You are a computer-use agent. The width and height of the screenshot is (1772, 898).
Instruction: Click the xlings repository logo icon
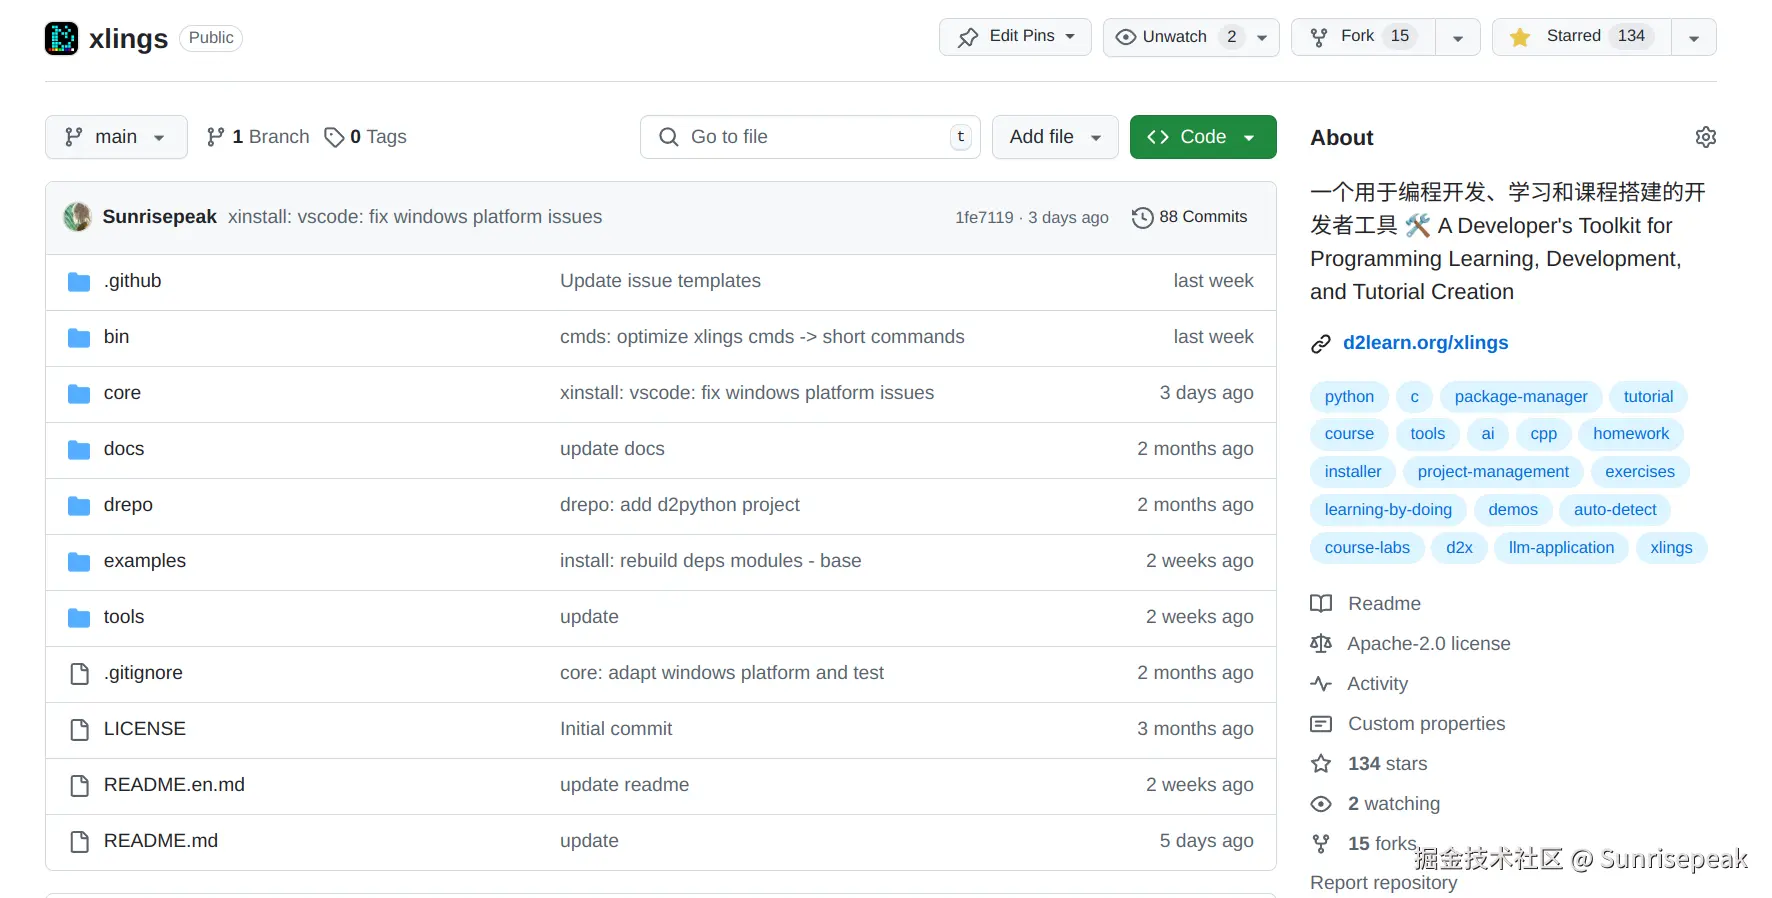pos(62,38)
